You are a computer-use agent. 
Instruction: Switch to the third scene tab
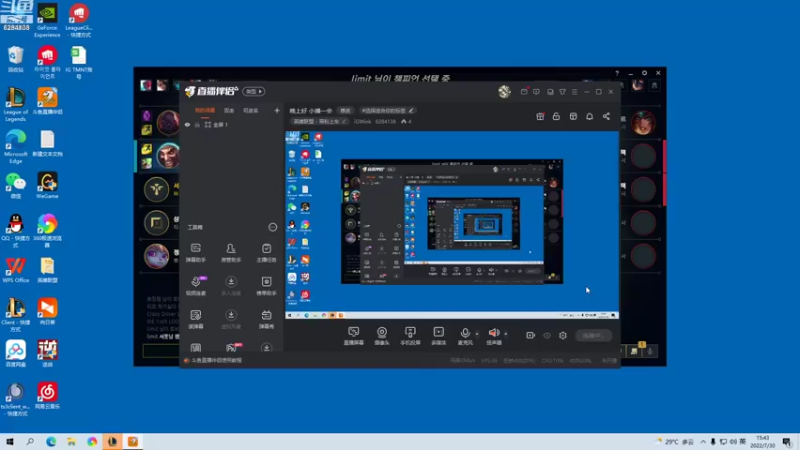pos(251,110)
